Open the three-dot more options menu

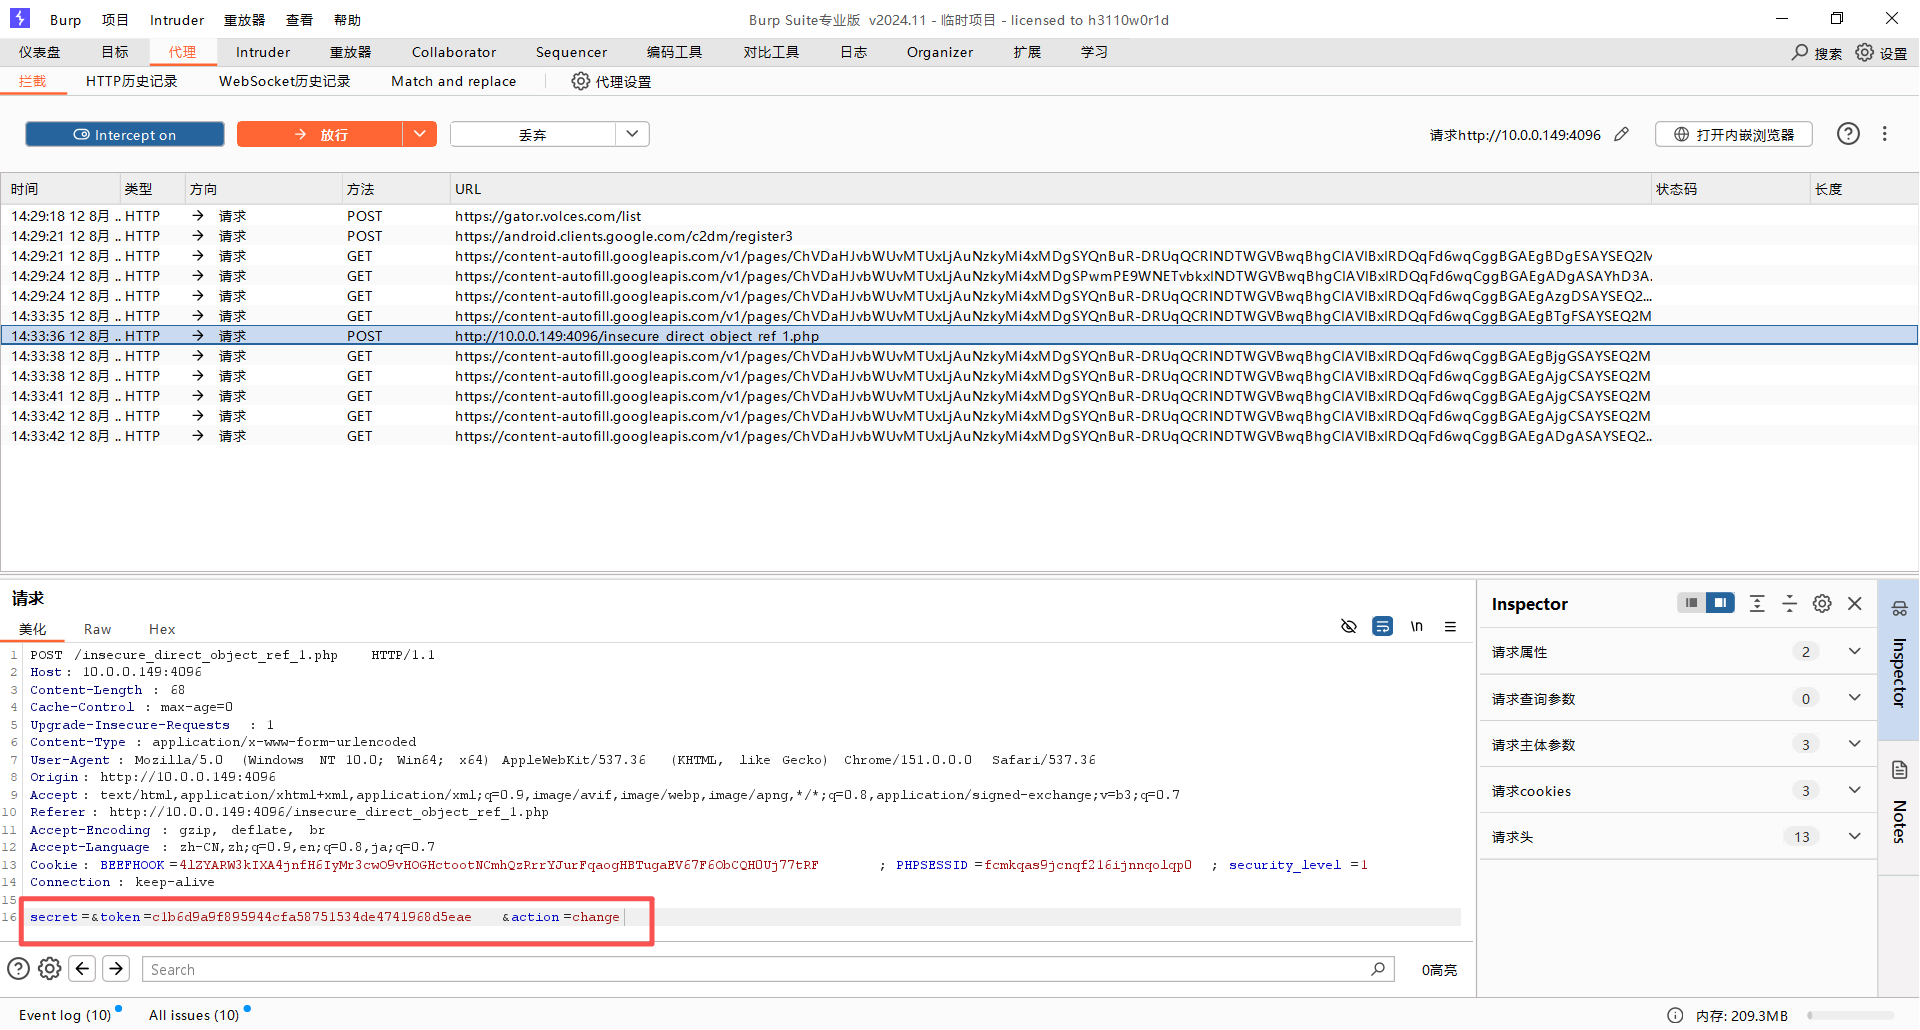(x=1885, y=134)
